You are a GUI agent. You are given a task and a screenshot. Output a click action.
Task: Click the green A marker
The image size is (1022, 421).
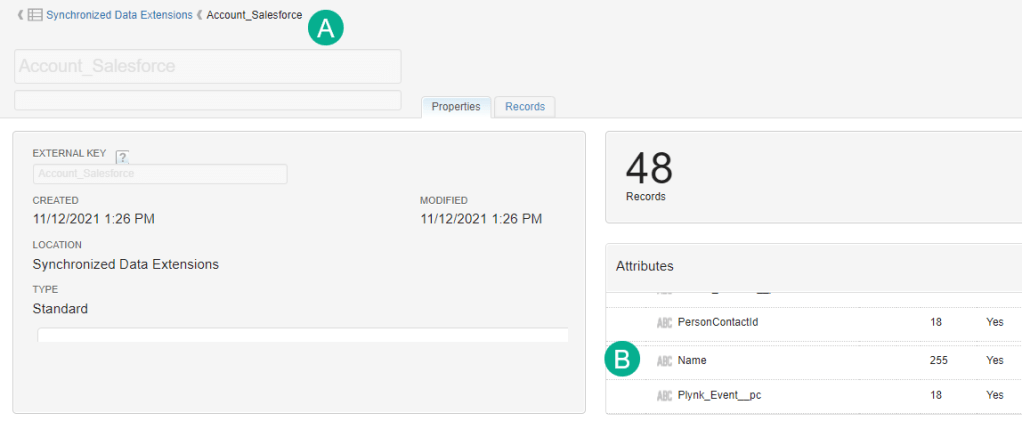pyautogui.click(x=325, y=29)
